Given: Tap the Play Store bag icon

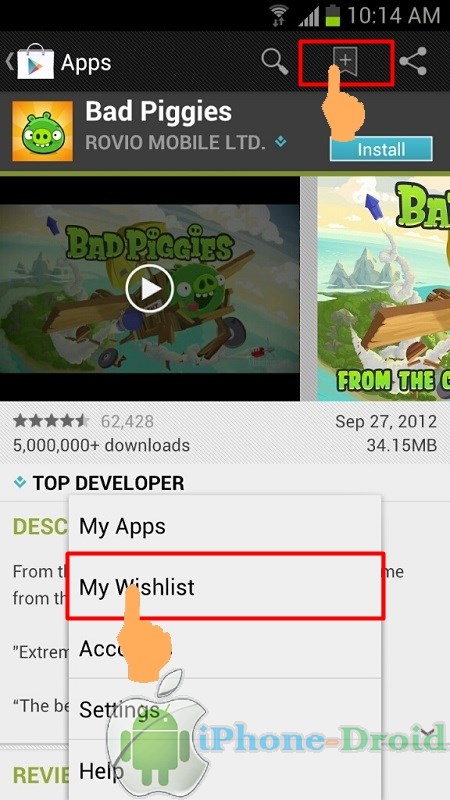Looking at the screenshot, I should coord(35,62).
